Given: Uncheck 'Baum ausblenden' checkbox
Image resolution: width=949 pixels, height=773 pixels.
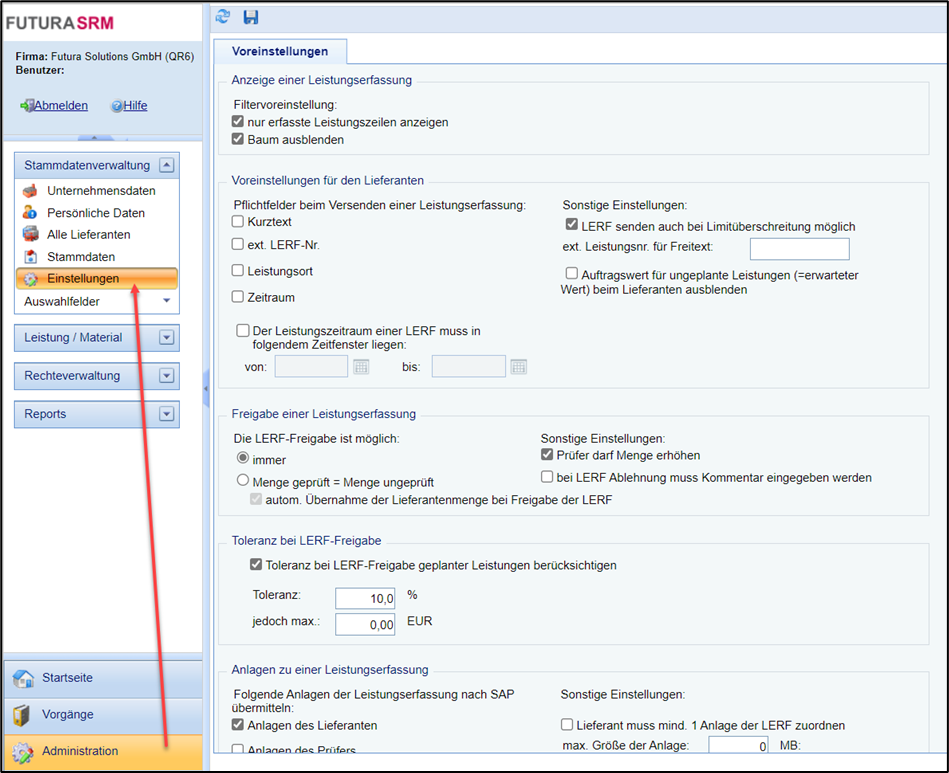Looking at the screenshot, I should 238,140.
